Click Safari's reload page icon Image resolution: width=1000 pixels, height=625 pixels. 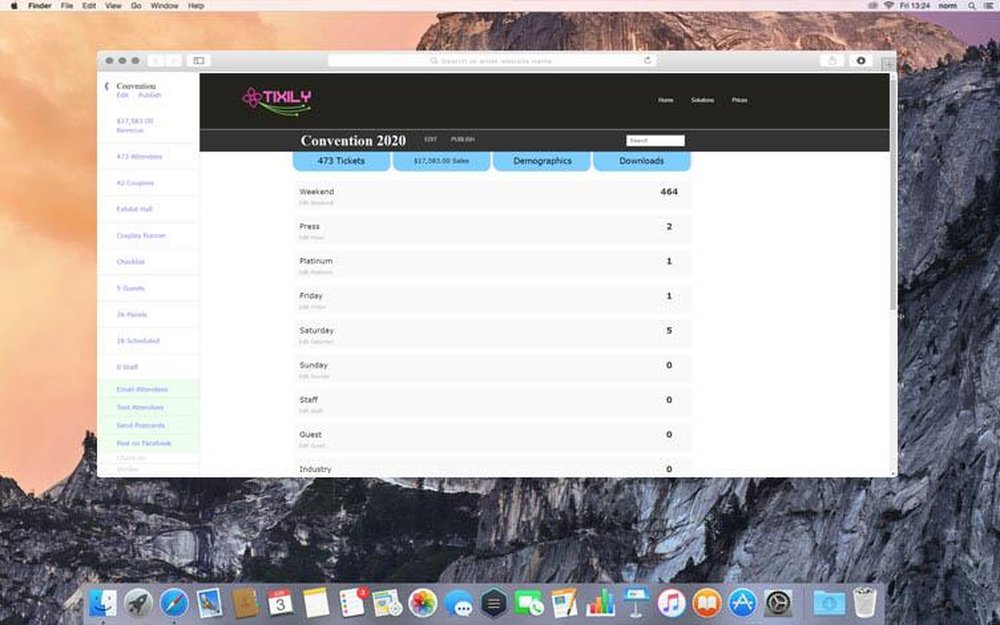click(647, 61)
